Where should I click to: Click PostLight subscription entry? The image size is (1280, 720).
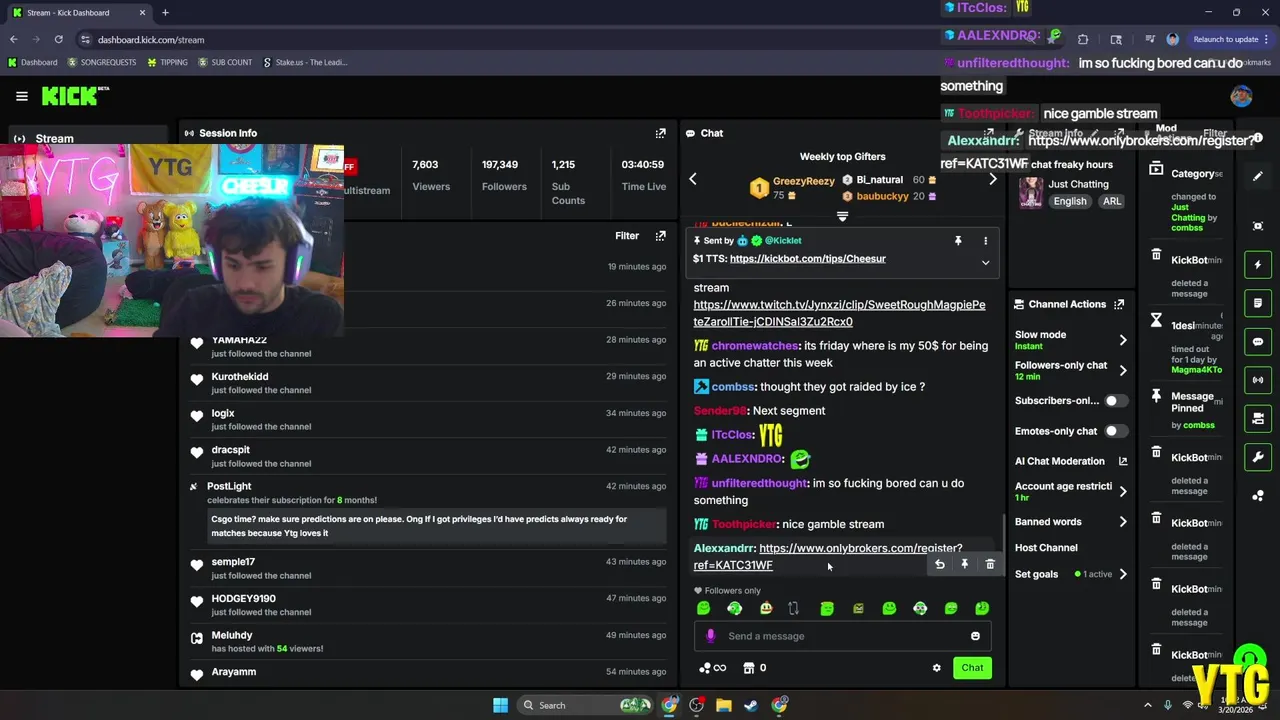coord(428,510)
